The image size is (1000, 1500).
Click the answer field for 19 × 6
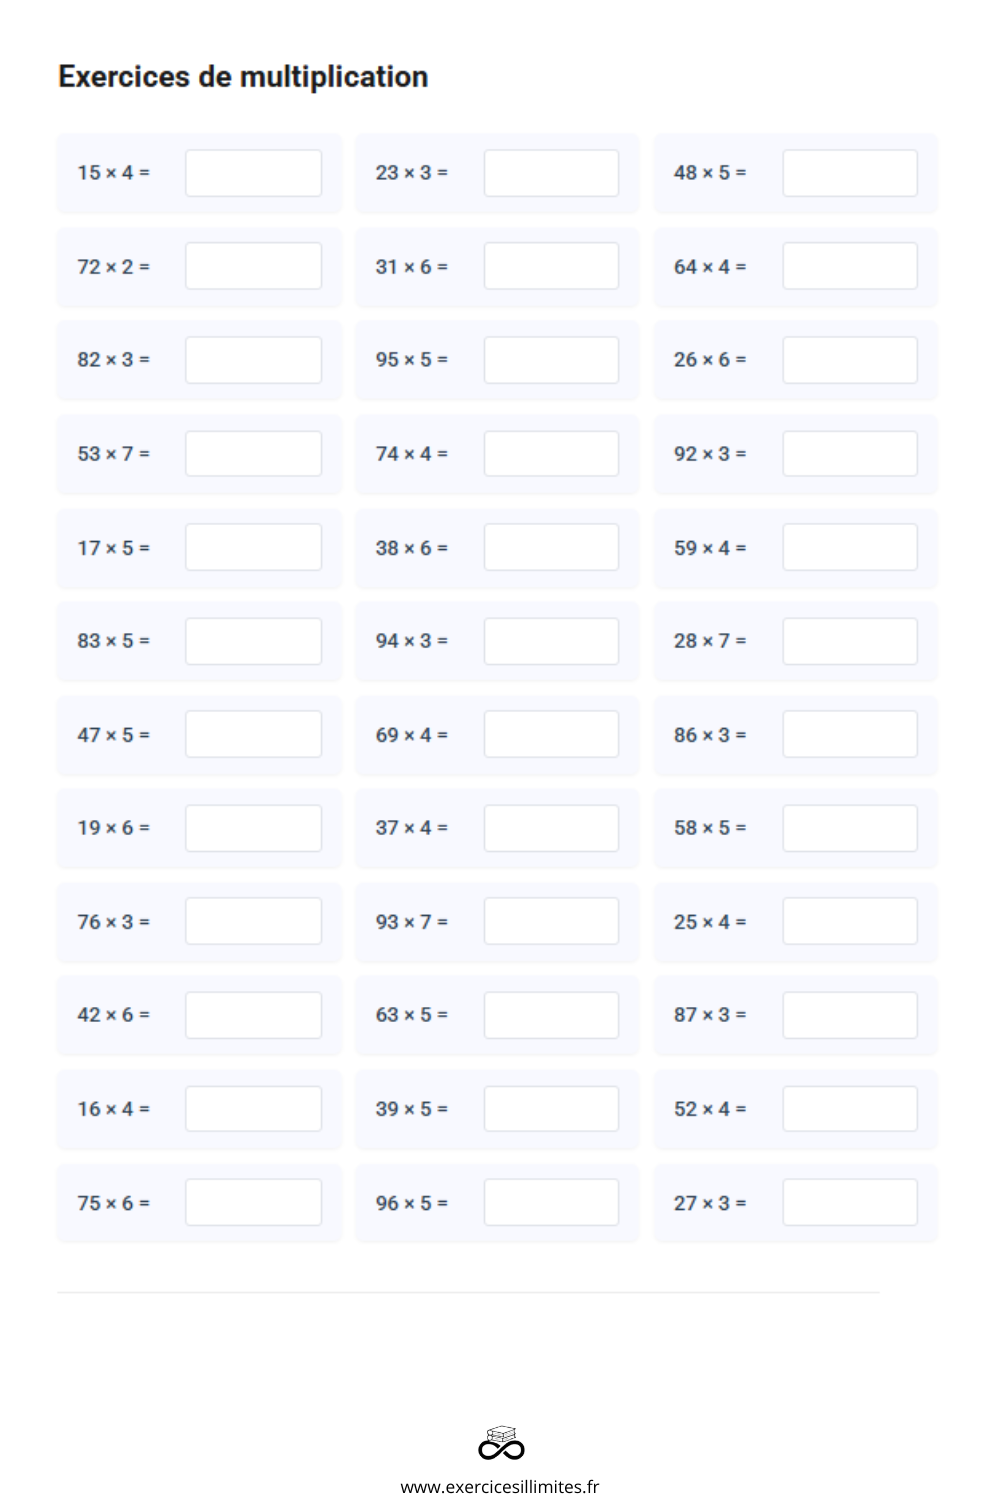coord(253,828)
